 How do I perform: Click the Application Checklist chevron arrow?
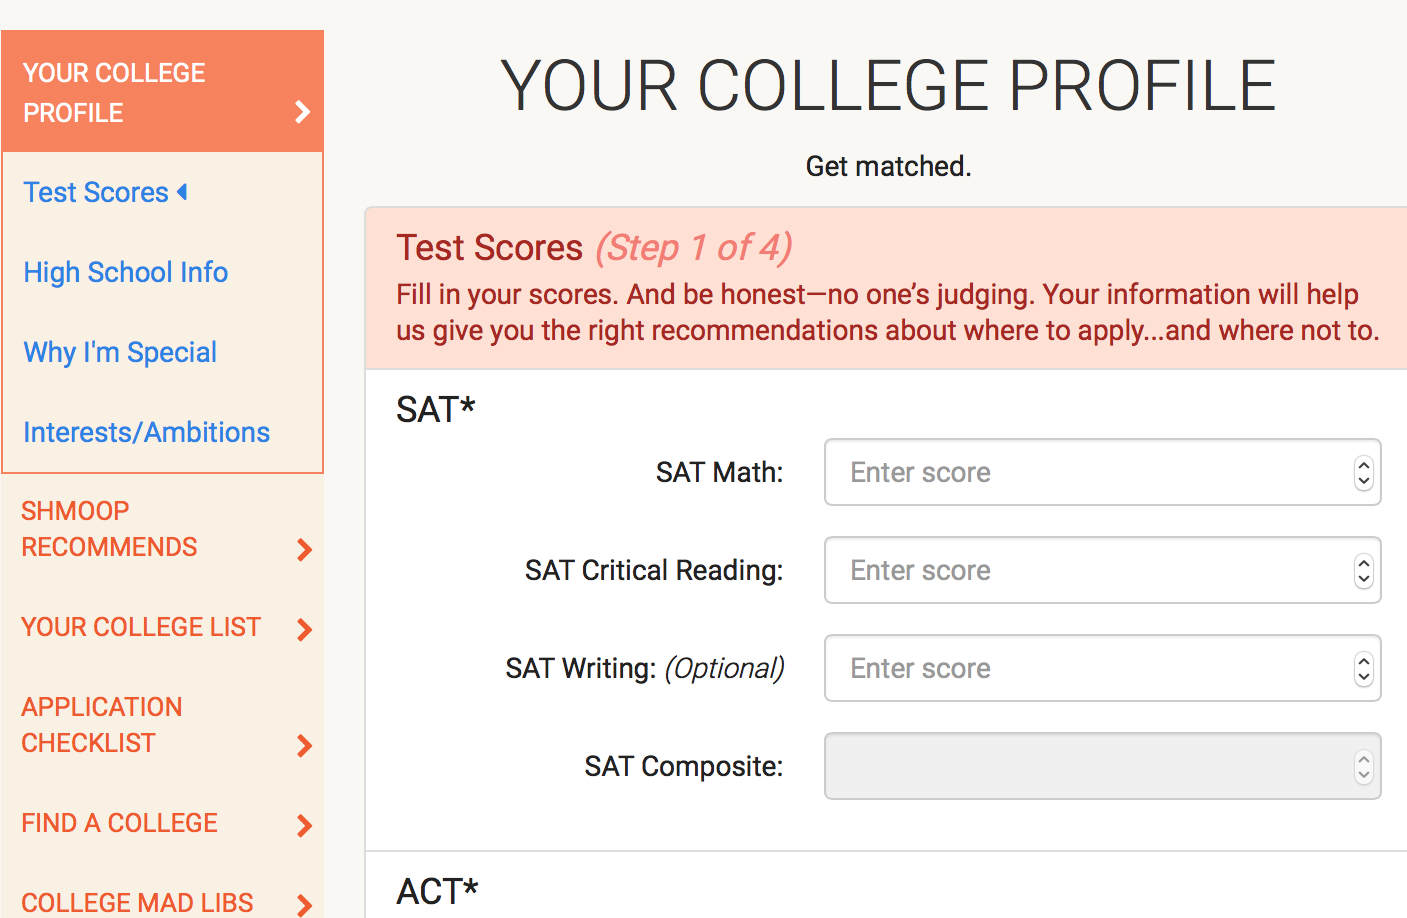[x=305, y=745]
